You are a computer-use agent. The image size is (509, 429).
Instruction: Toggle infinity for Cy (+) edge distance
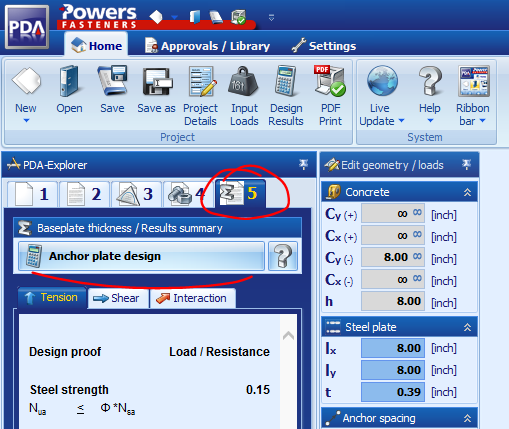pos(417,212)
